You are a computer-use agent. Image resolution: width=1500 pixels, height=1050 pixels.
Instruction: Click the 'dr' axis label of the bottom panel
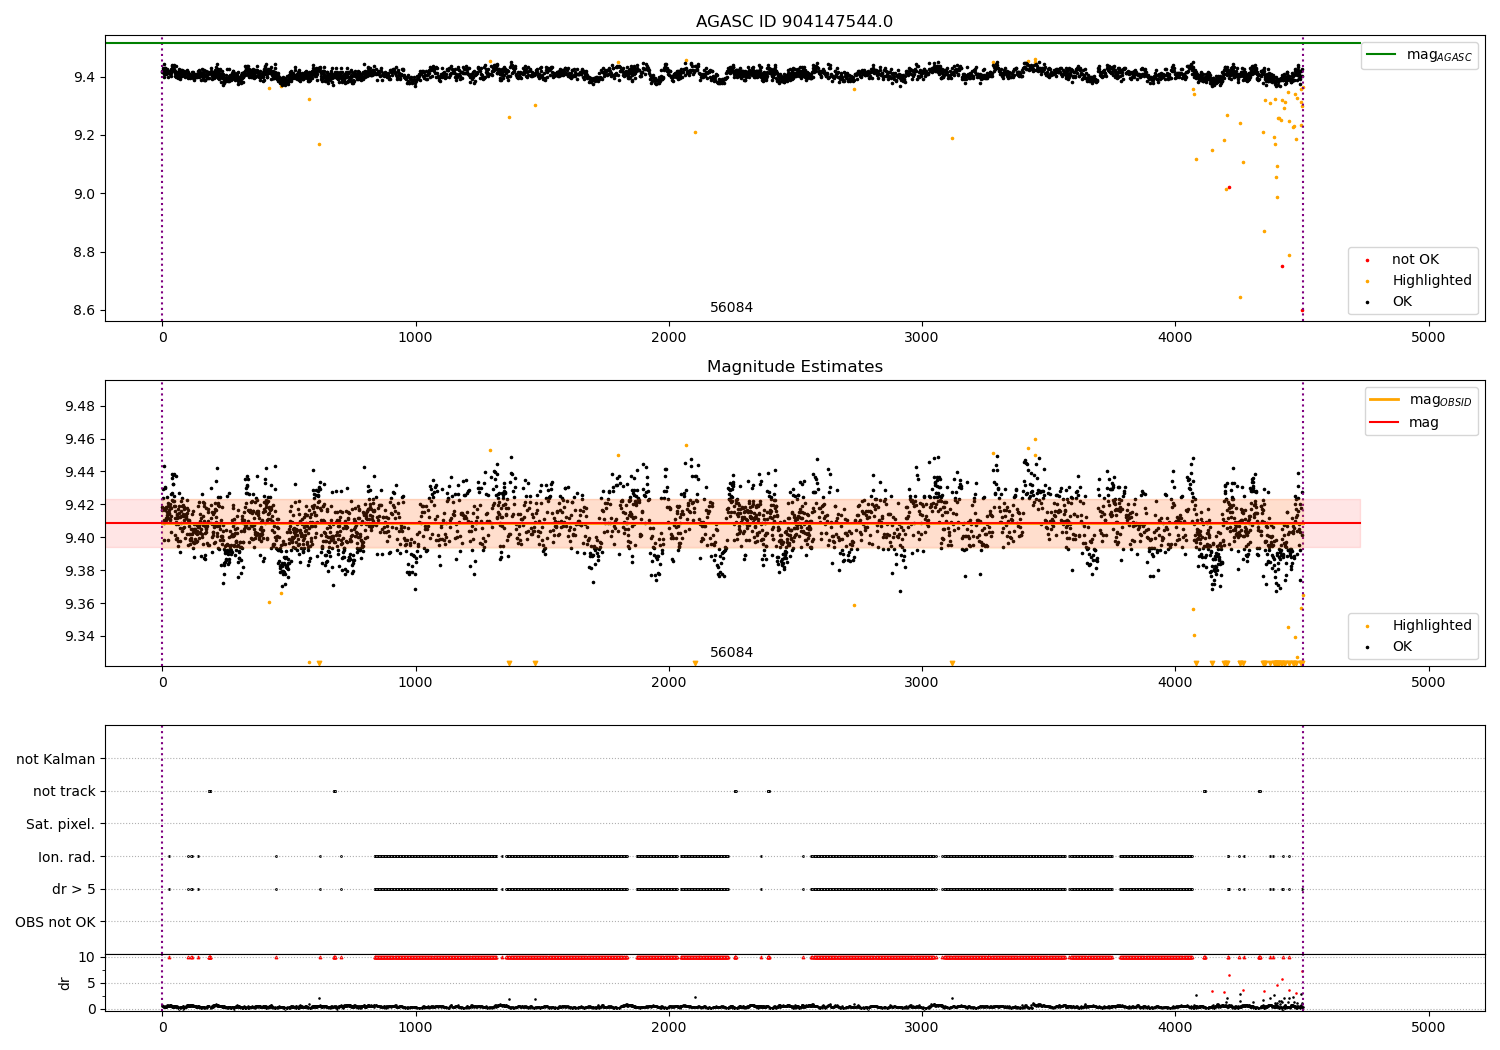click(65, 983)
